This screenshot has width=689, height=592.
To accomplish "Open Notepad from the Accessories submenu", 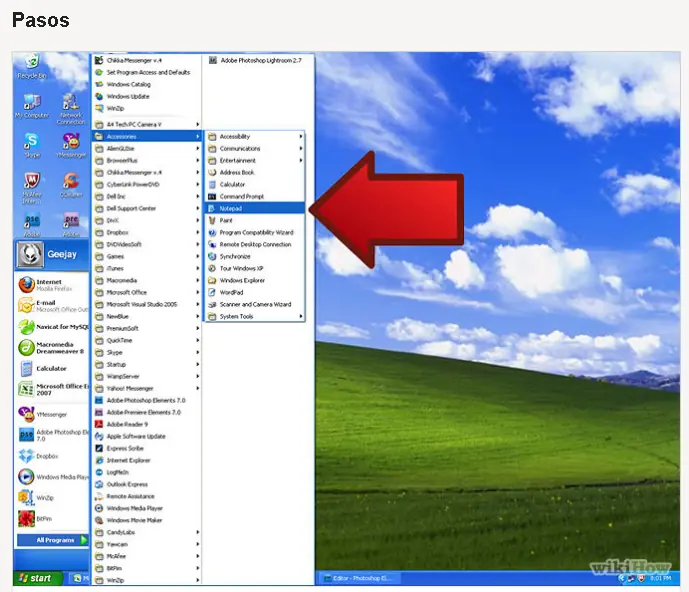I will tap(232, 208).
